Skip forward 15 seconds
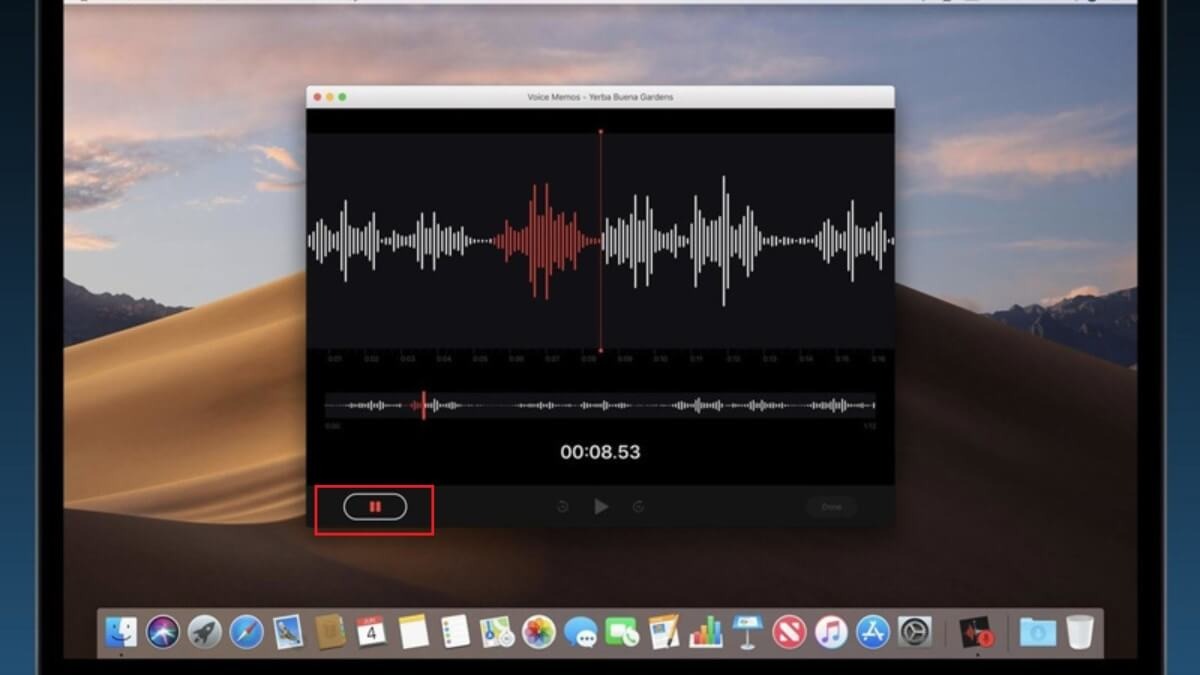This screenshot has height=675, width=1200. click(x=638, y=507)
